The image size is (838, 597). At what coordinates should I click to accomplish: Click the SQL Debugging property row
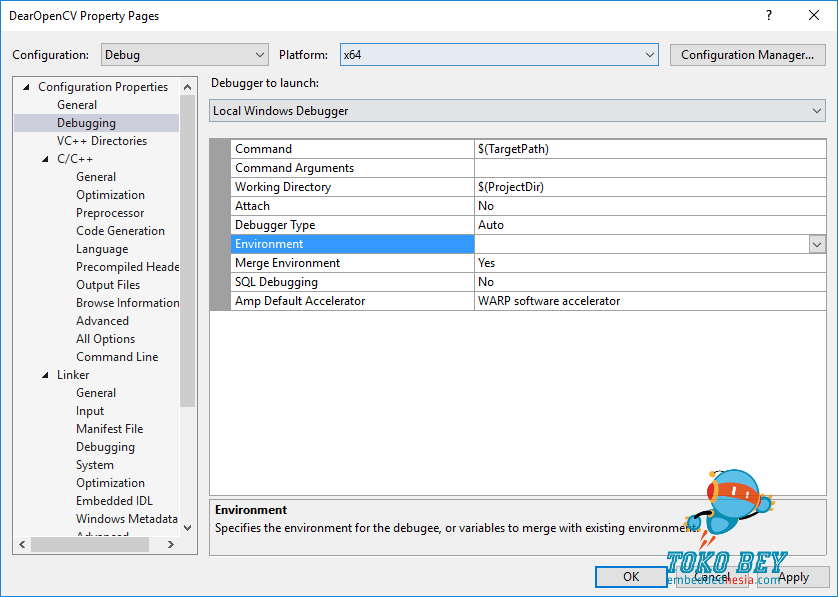(353, 282)
